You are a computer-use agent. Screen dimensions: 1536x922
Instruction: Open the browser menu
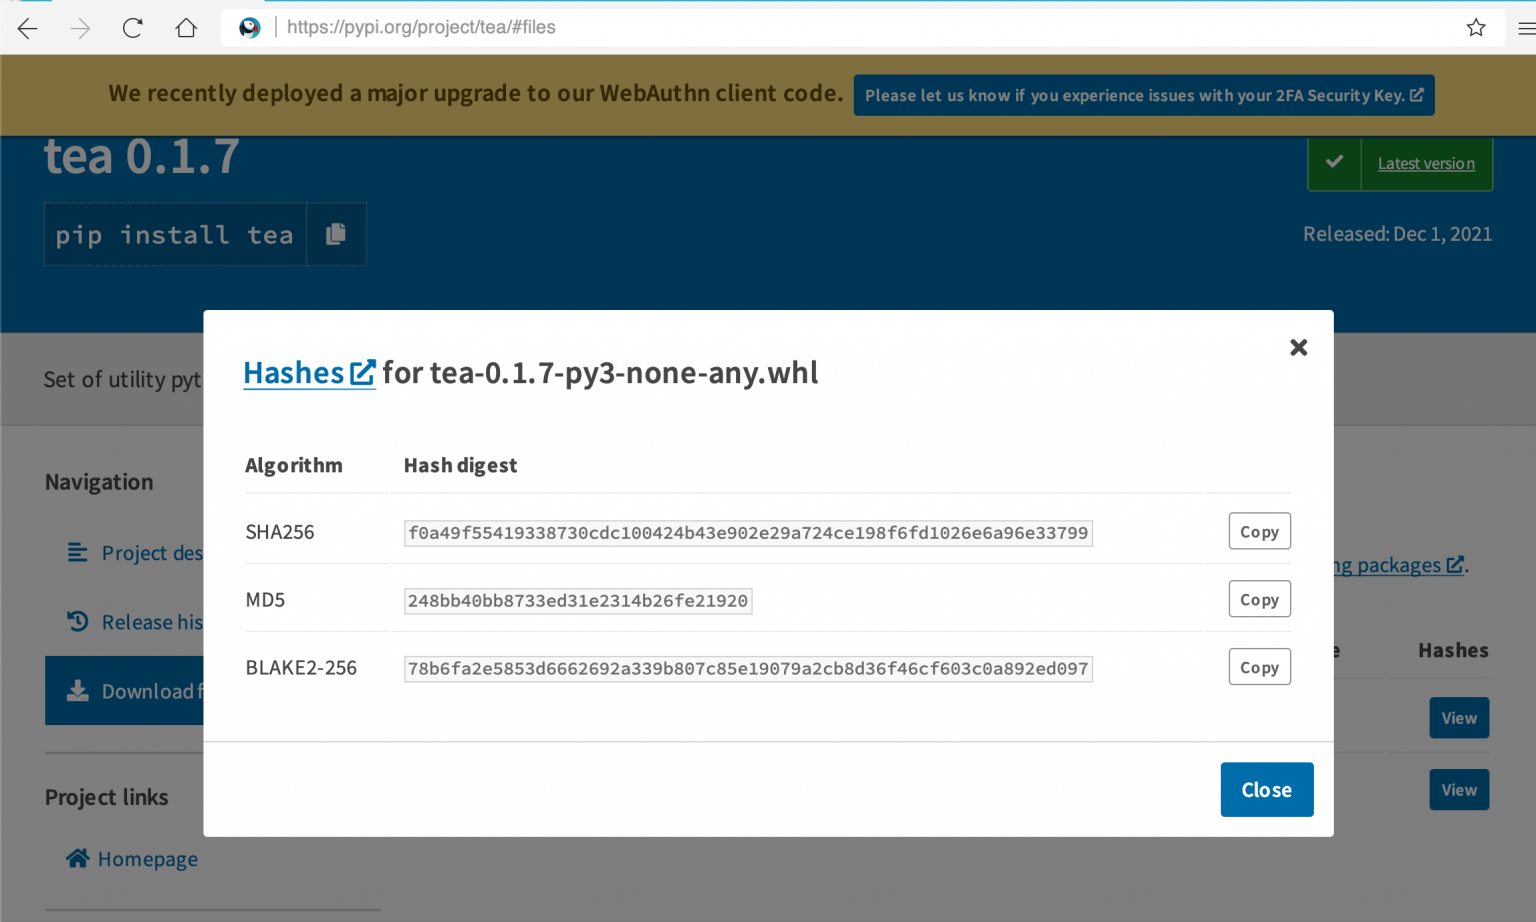(1523, 27)
